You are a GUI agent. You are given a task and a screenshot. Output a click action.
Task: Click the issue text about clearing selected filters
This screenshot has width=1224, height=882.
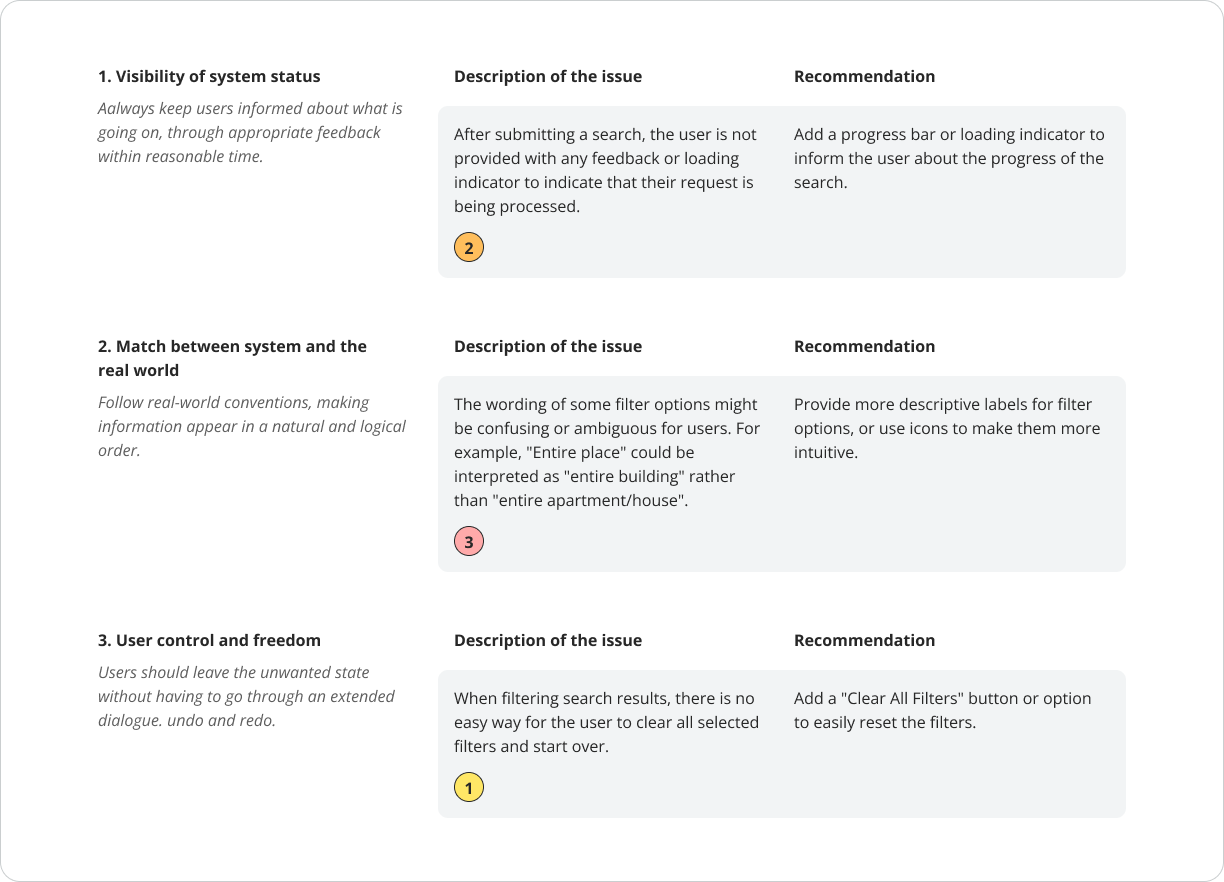click(606, 722)
